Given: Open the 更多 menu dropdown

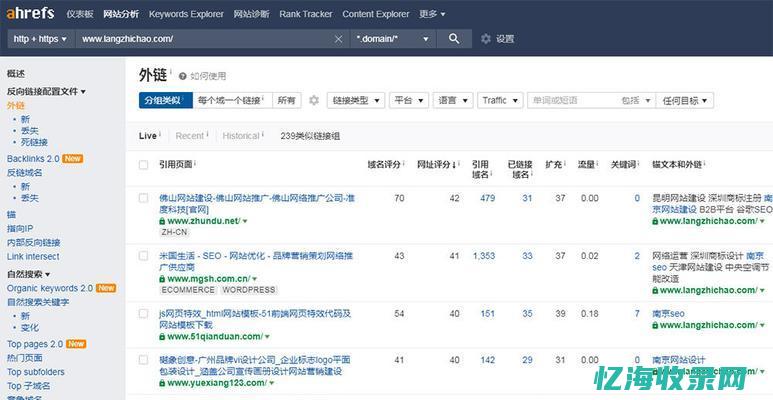Looking at the screenshot, I should click(x=432, y=14).
